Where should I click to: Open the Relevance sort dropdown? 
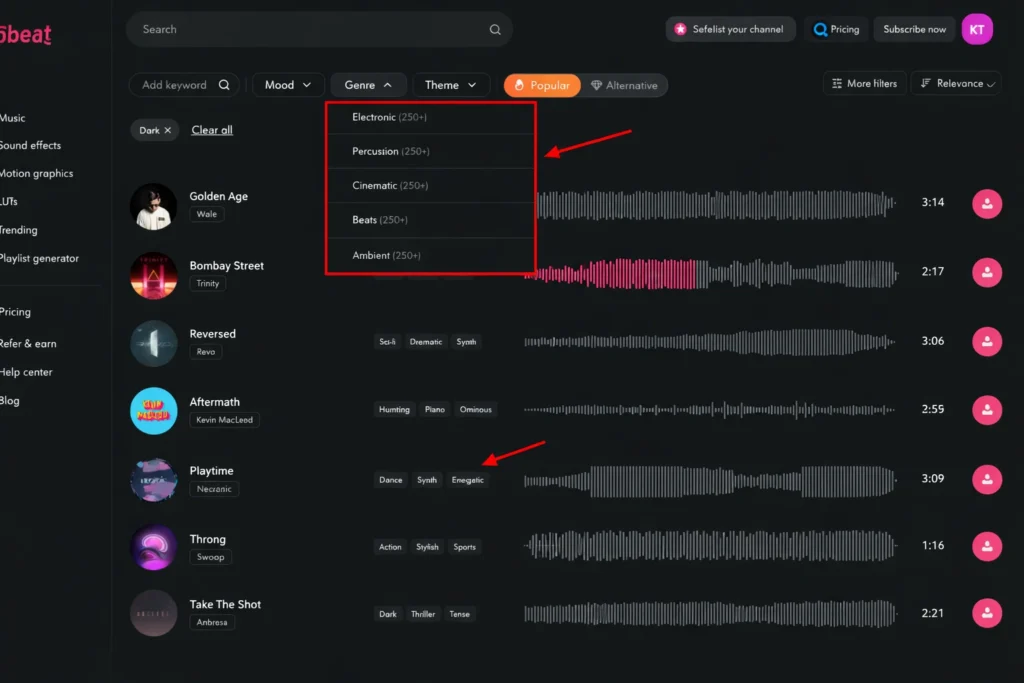click(x=958, y=84)
